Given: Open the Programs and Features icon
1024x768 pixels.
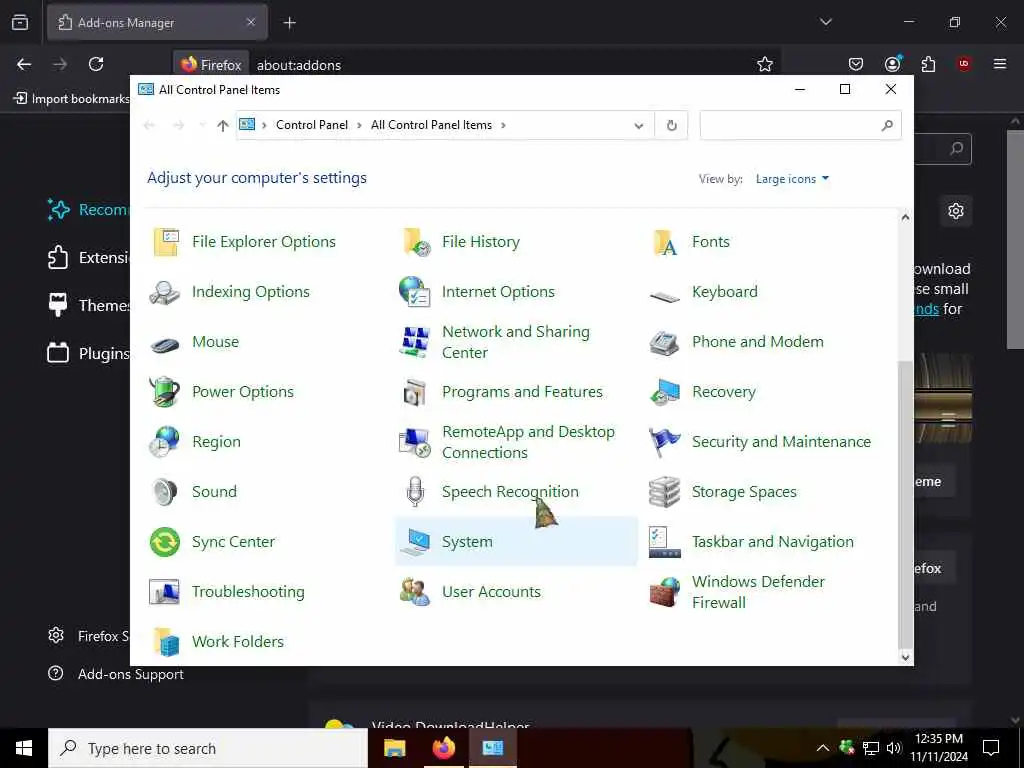Looking at the screenshot, I should (x=415, y=392).
